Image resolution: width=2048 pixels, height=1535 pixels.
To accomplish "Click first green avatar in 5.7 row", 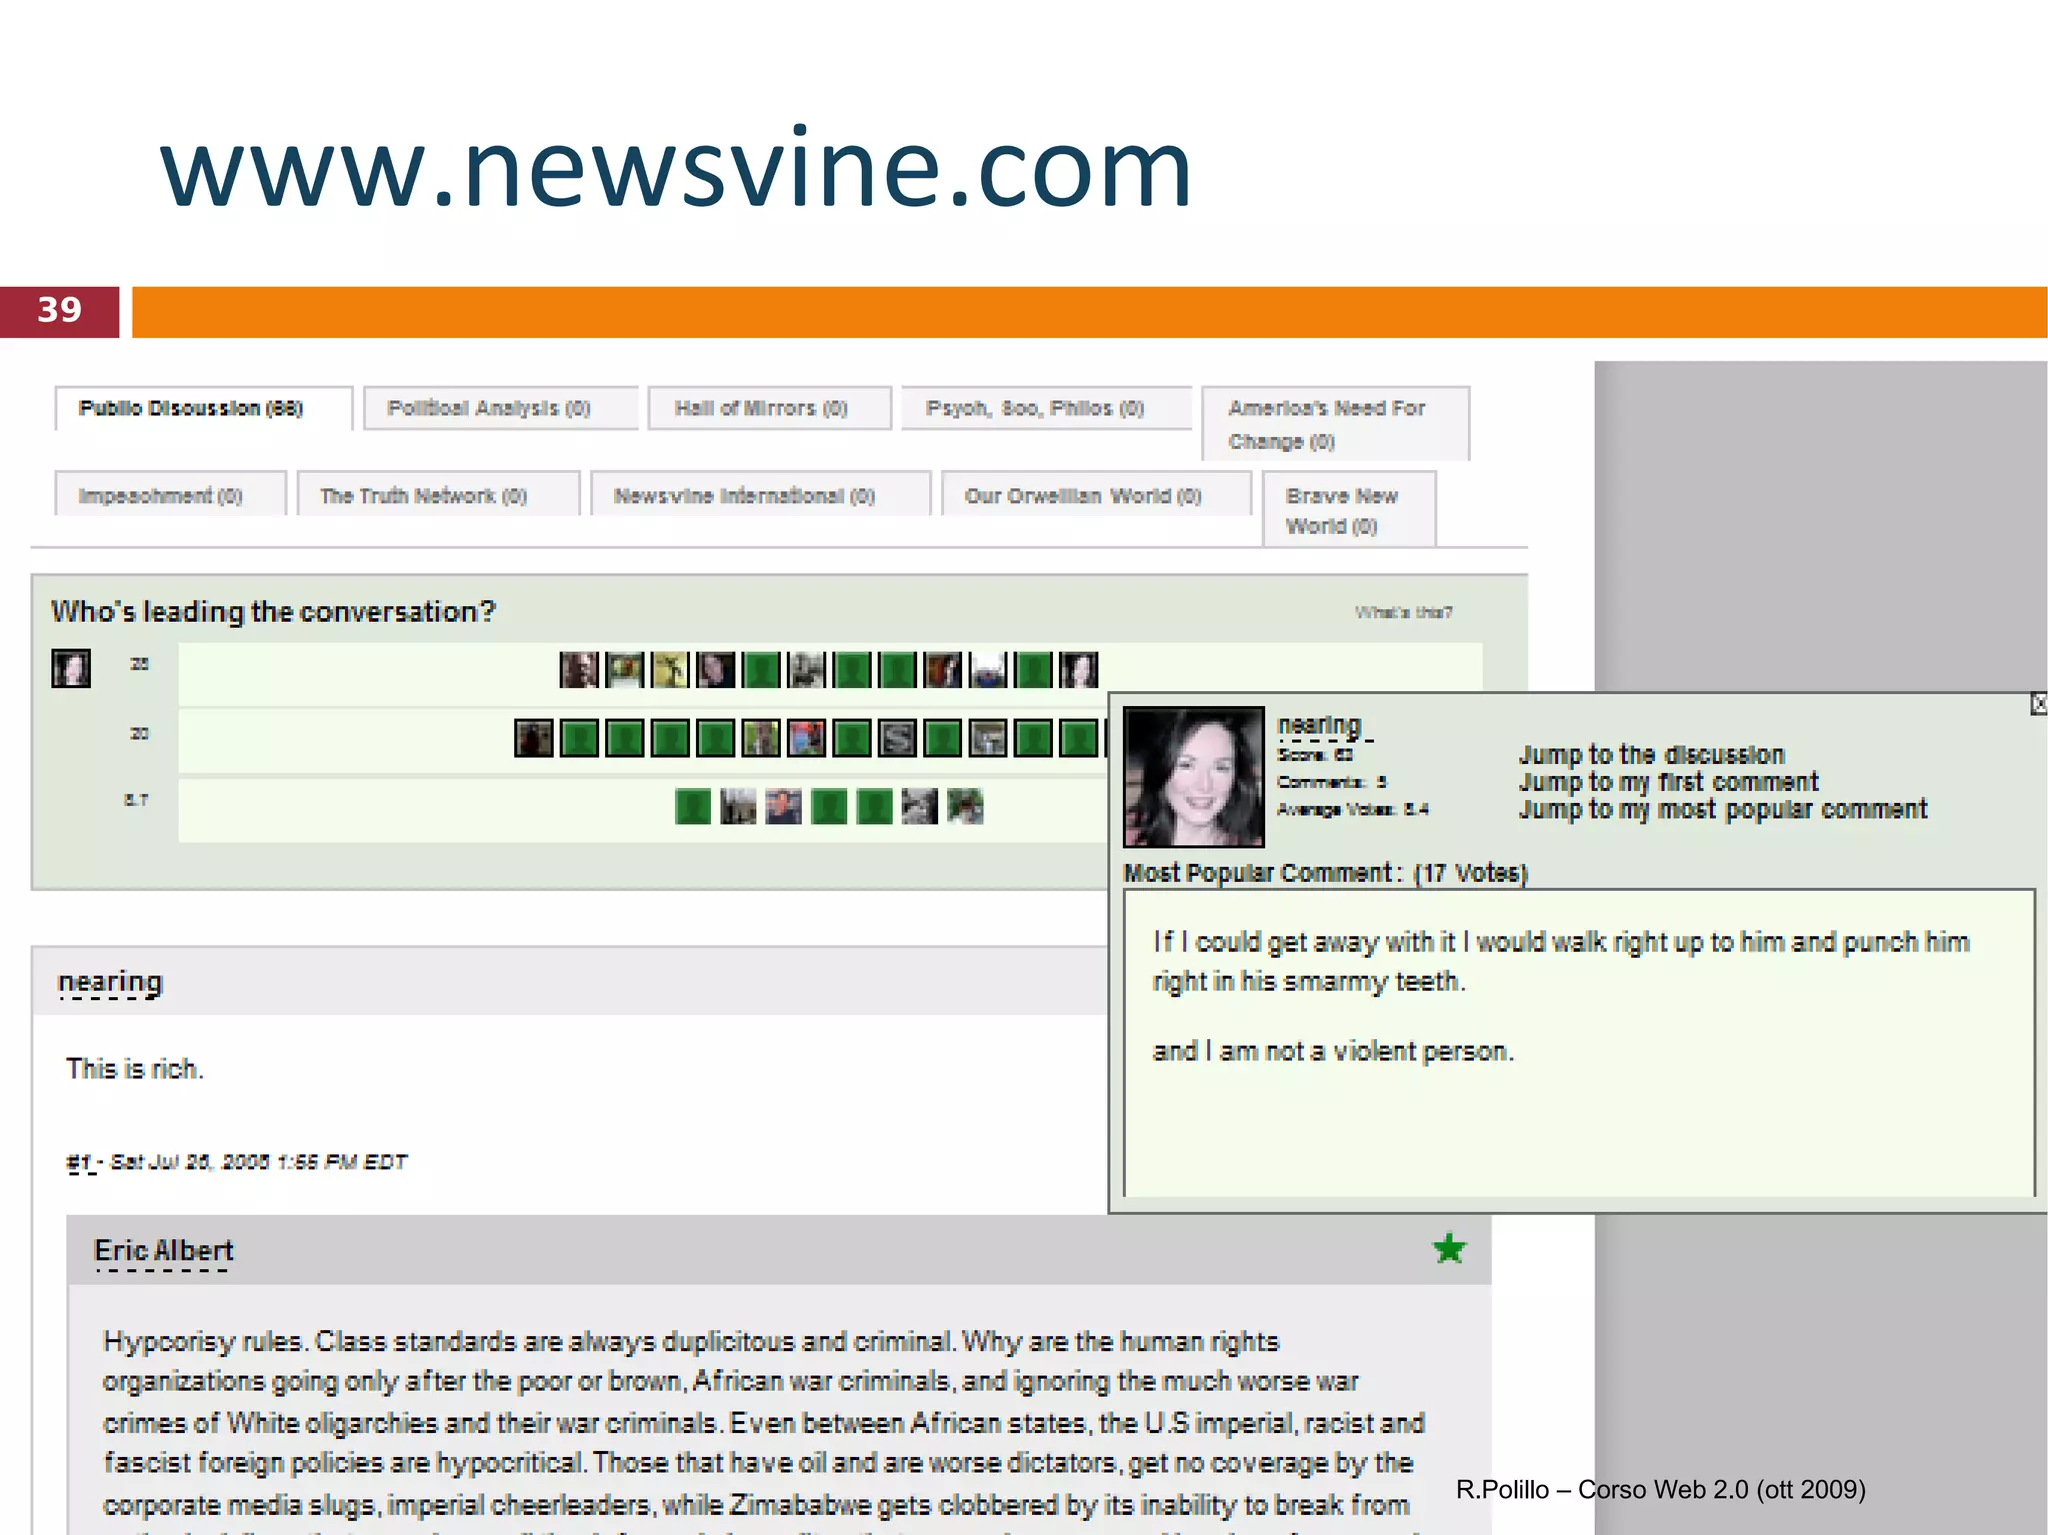I will pos(693,806).
